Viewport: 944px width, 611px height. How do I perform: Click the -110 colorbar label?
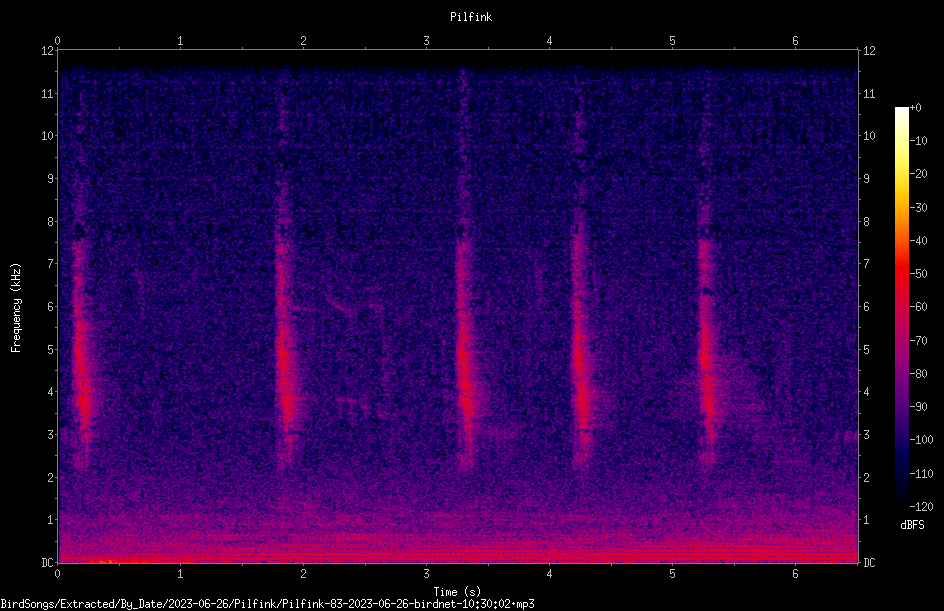[x=921, y=474]
